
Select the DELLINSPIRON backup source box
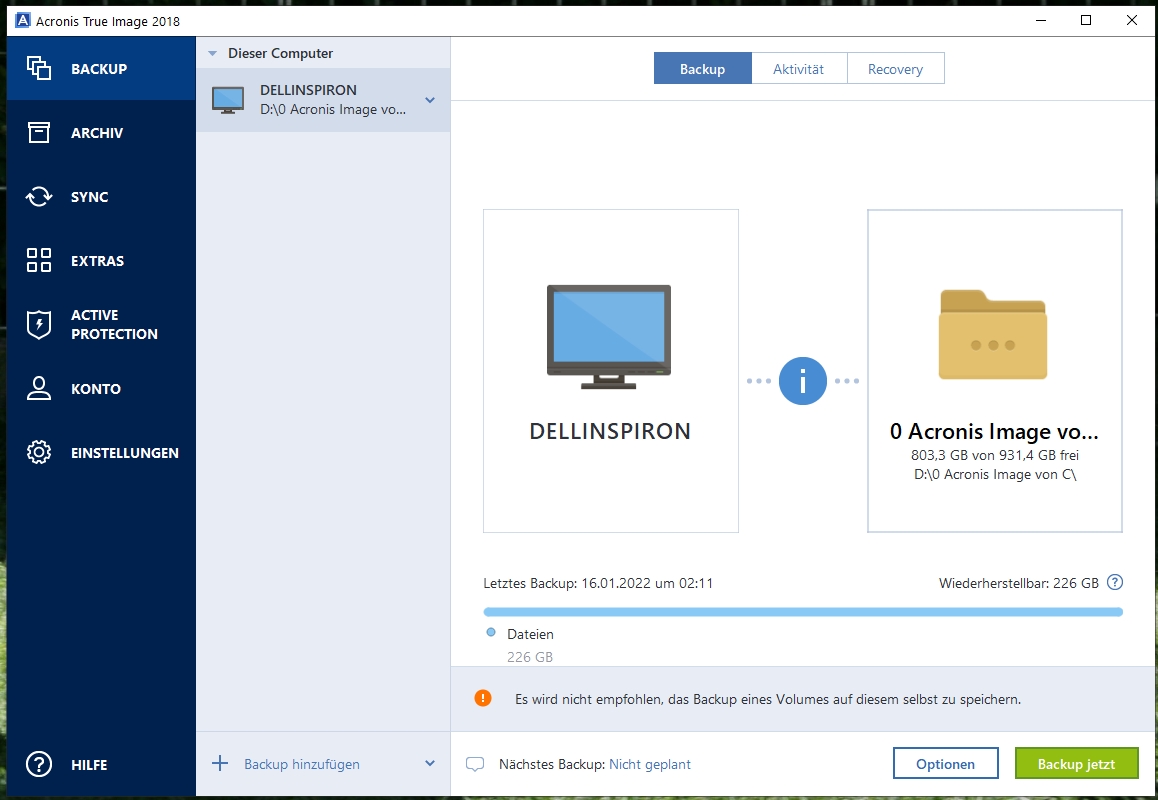pyautogui.click(x=611, y=371)
